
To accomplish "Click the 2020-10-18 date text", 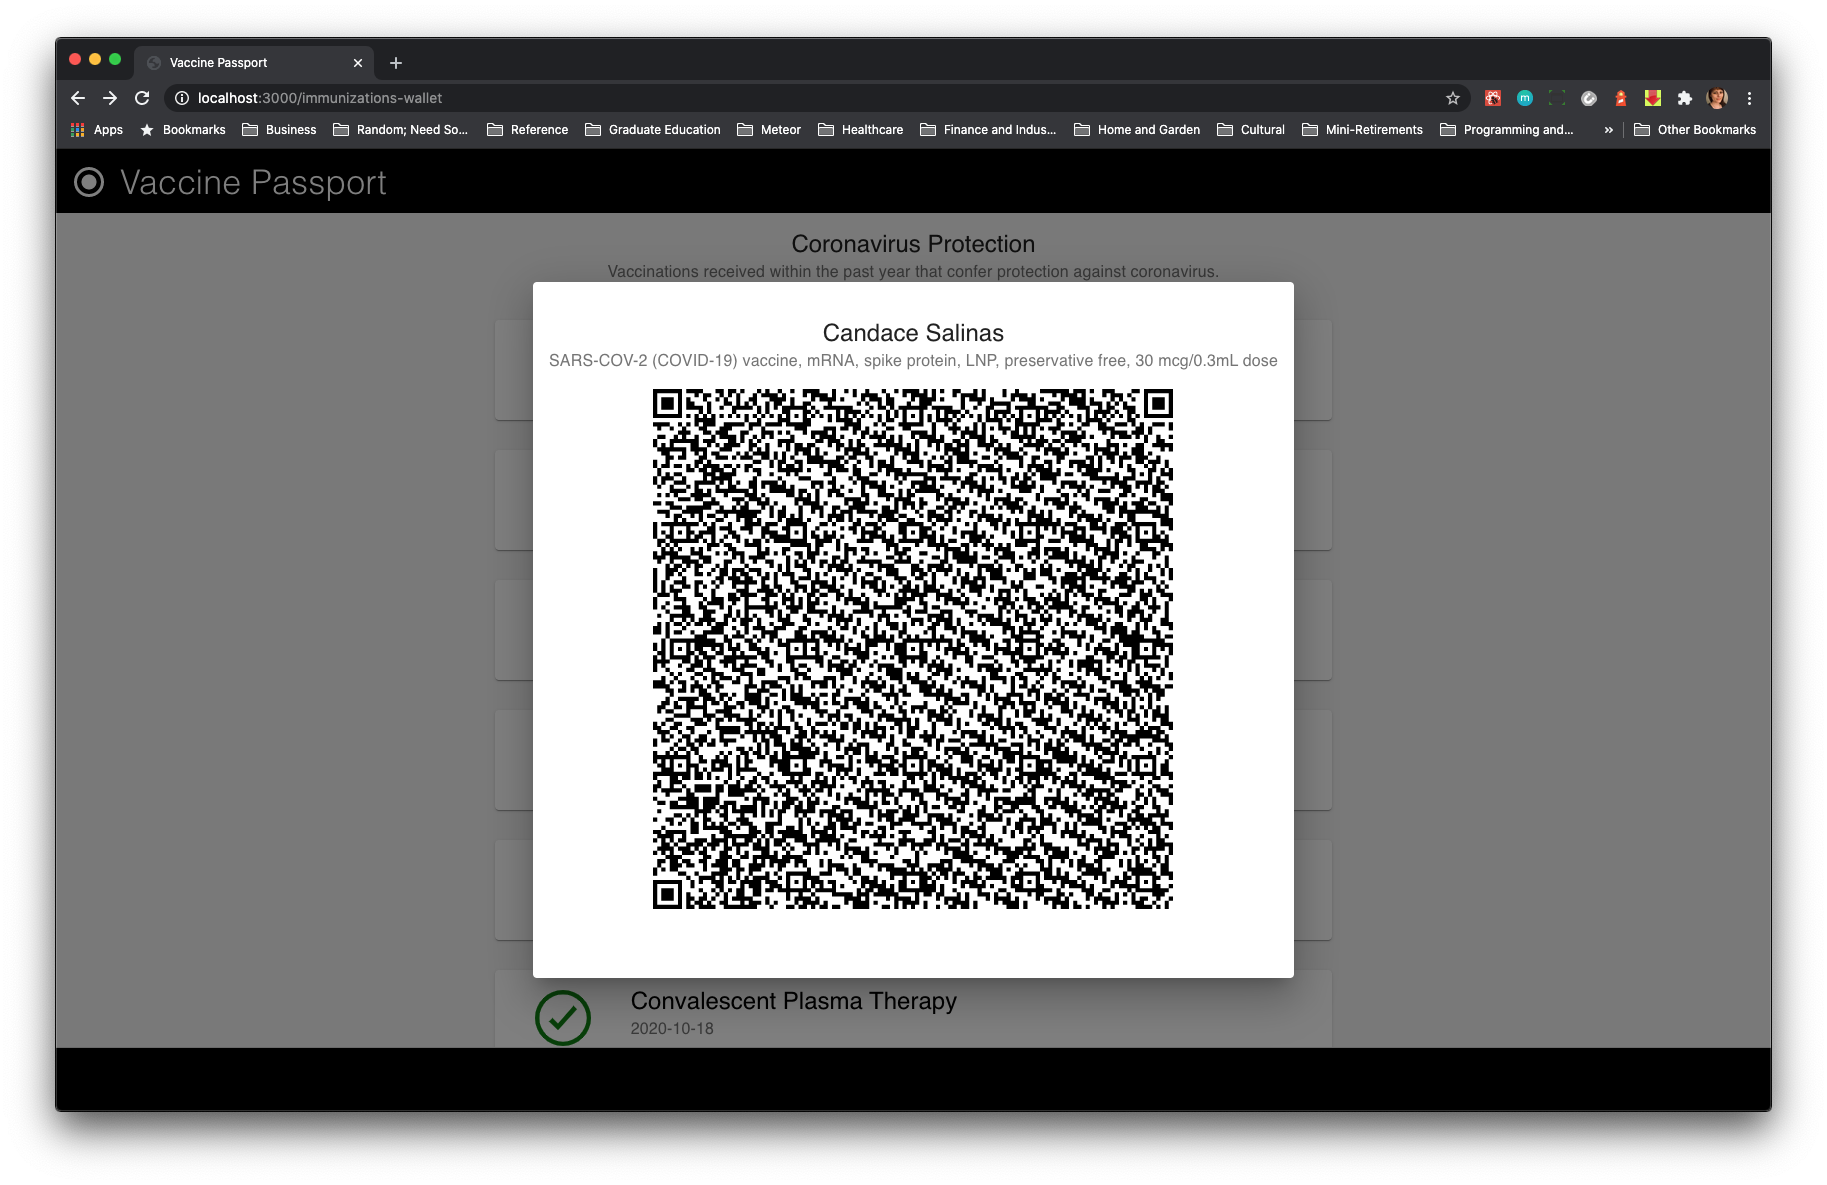I will [672, 1029].
